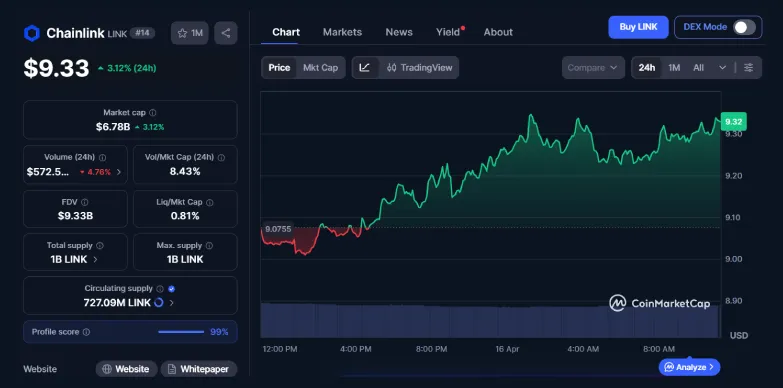The height and width of the screenshot is (388, 783).
Task: Open the chart settings sliders icon
Action: pyautogui.click(x=749, y=67)
